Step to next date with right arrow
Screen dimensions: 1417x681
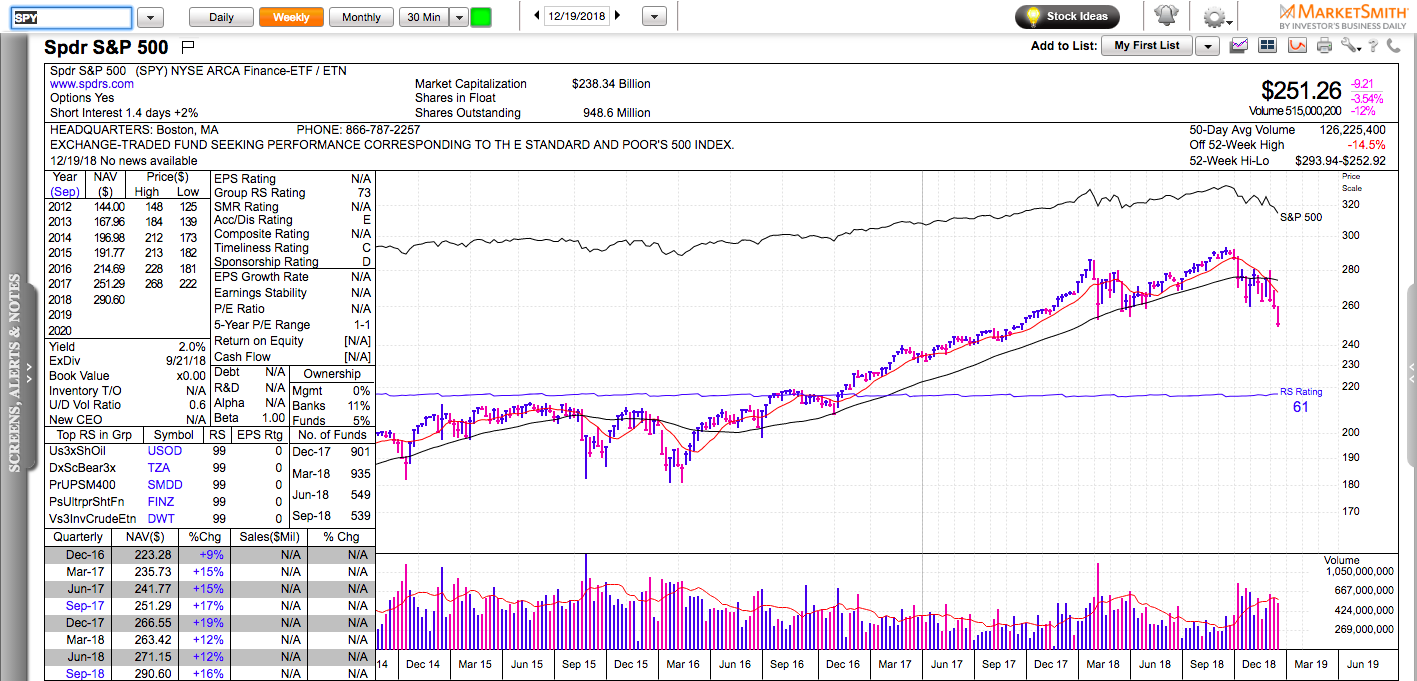point(617,16)
